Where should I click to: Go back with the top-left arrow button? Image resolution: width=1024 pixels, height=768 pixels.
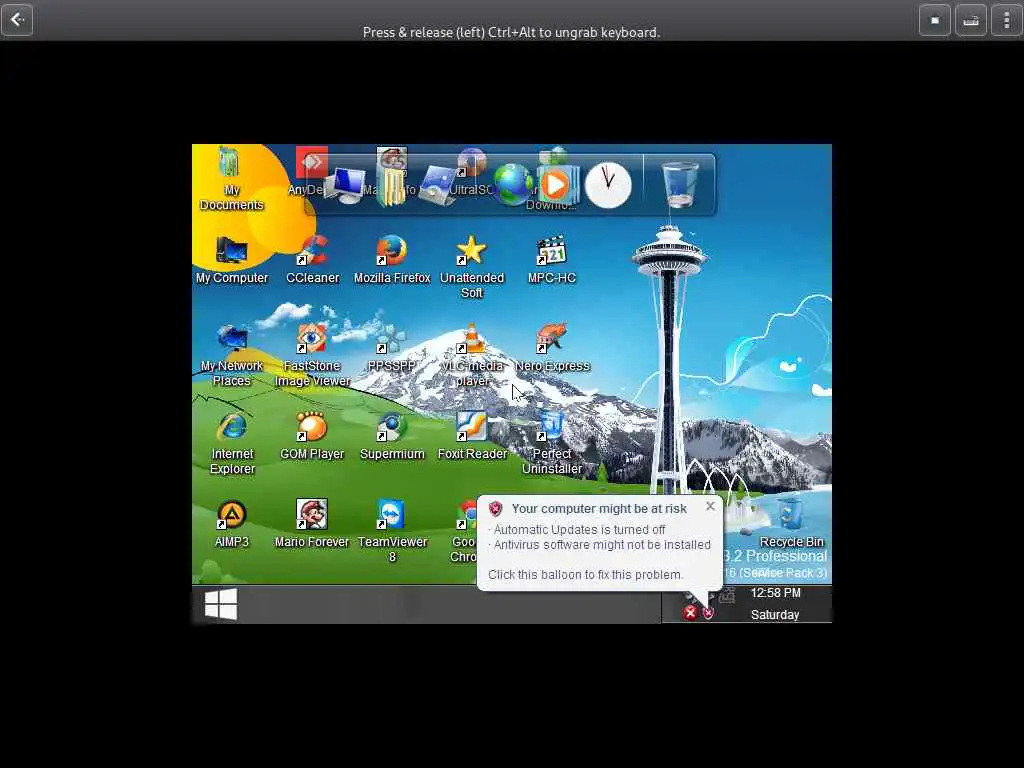[17, 20]
